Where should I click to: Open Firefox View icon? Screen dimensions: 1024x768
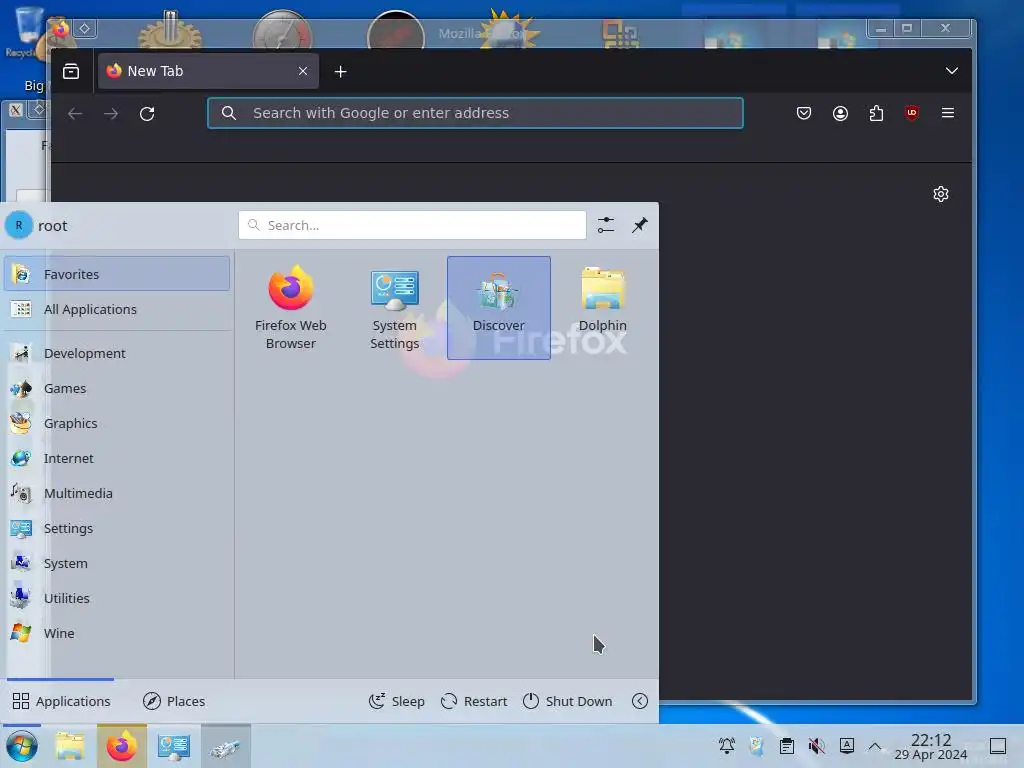tap(71, 71)
